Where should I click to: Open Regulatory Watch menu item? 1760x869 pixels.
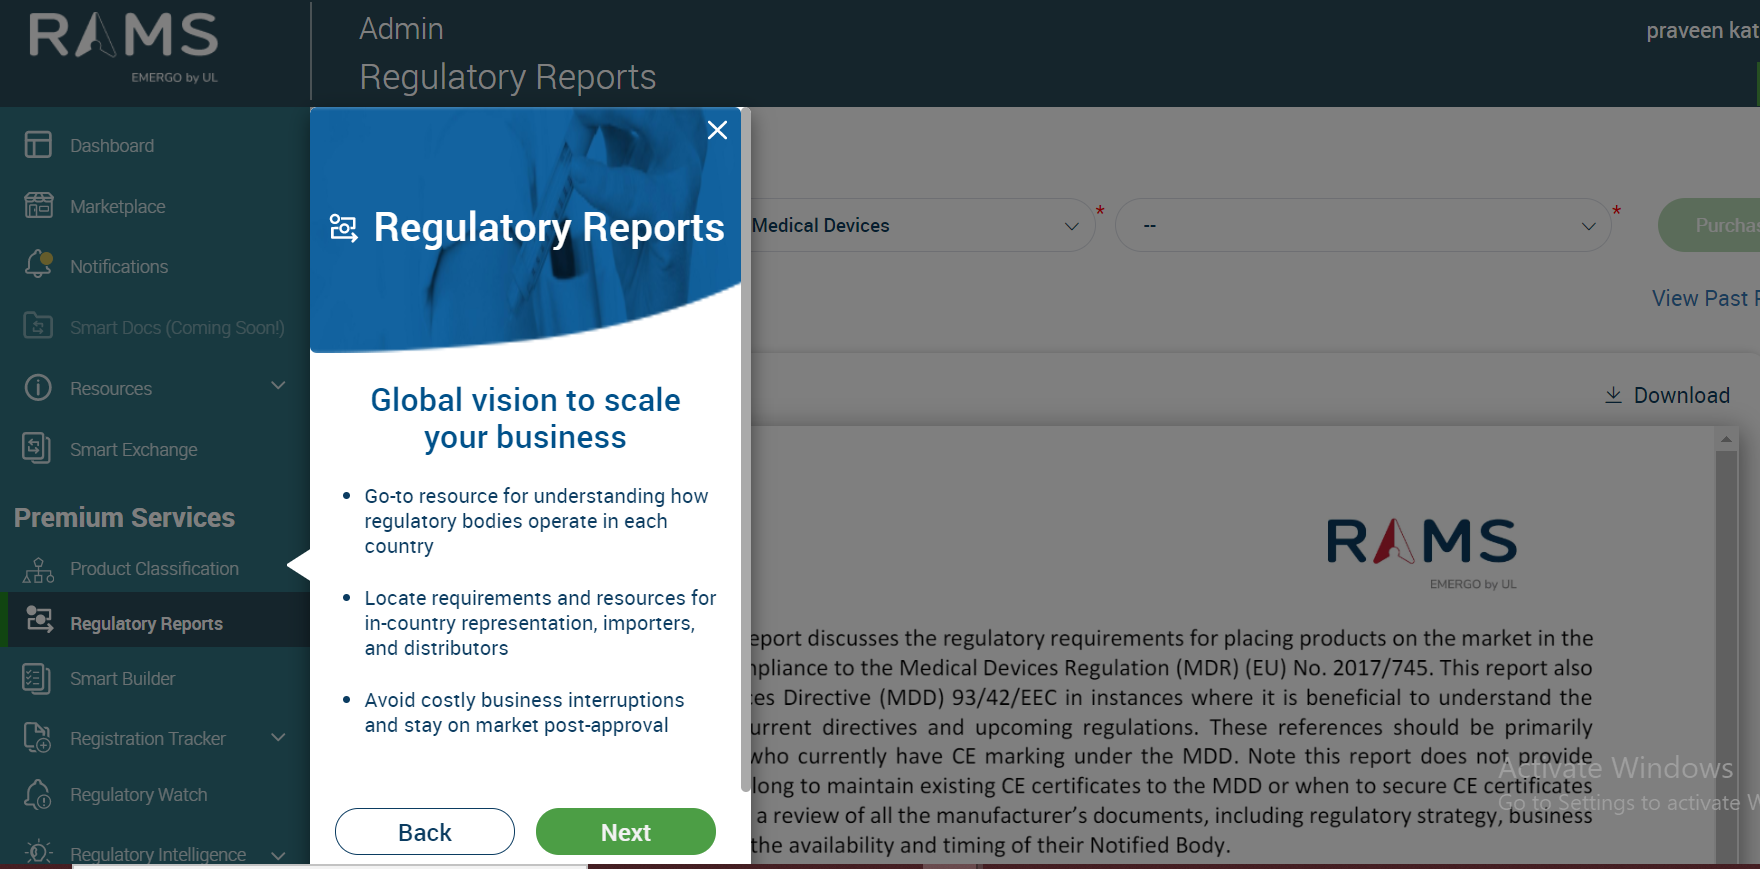point(139,795)
